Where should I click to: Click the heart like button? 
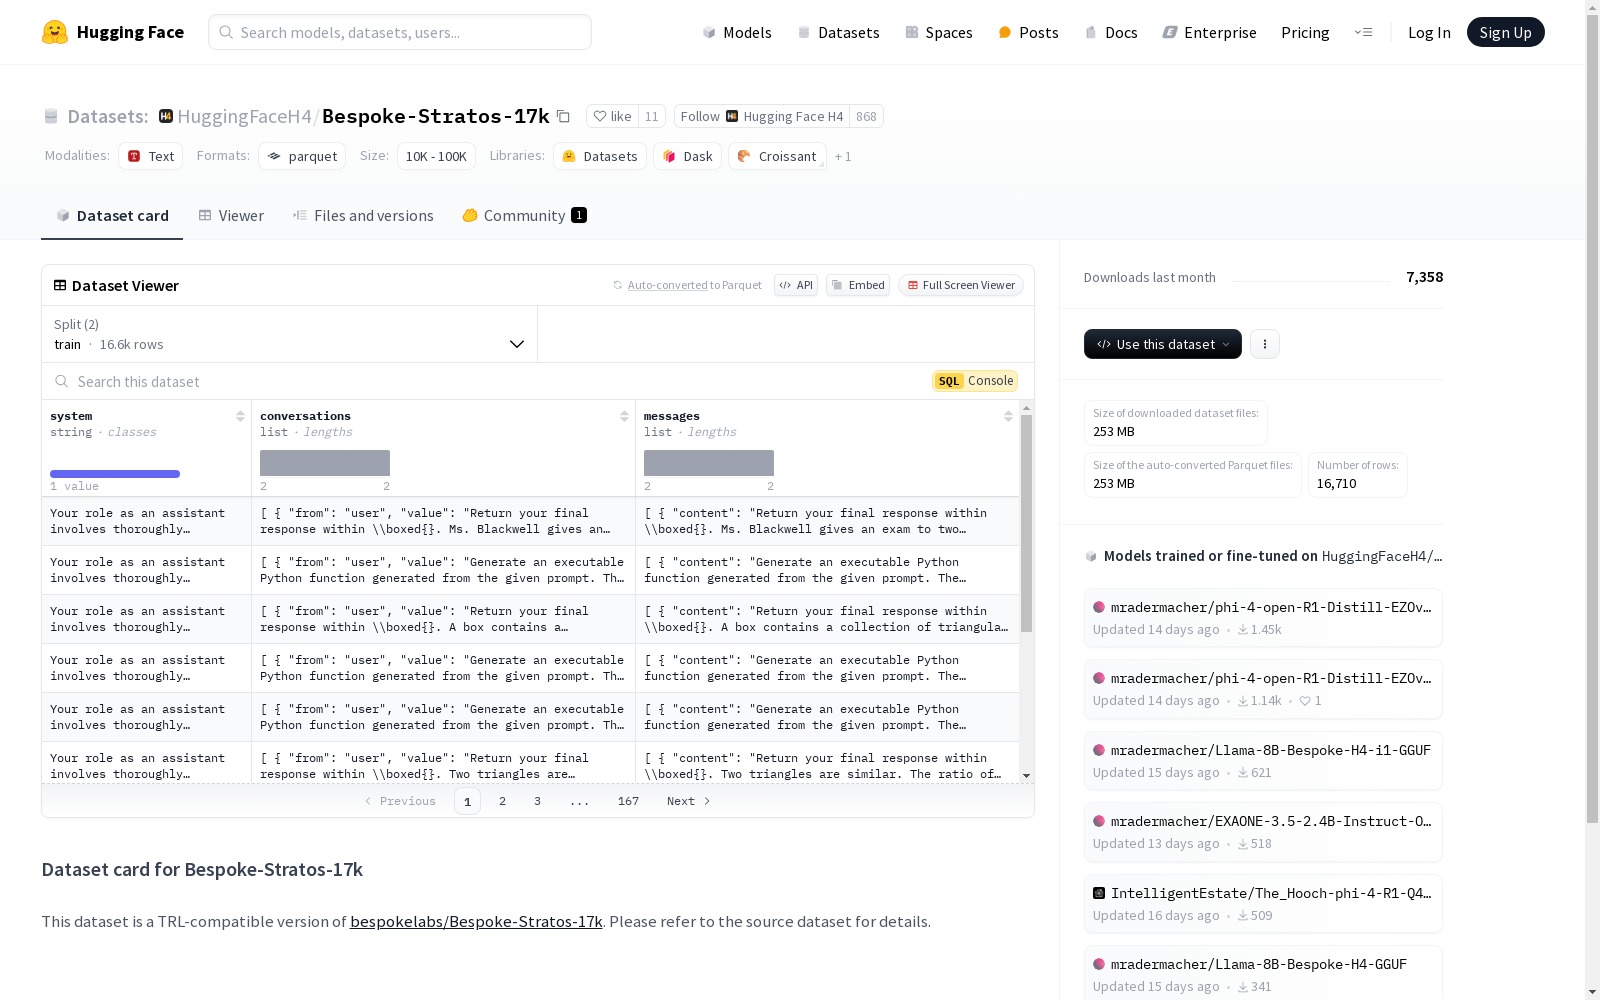(x=612, y=116)
